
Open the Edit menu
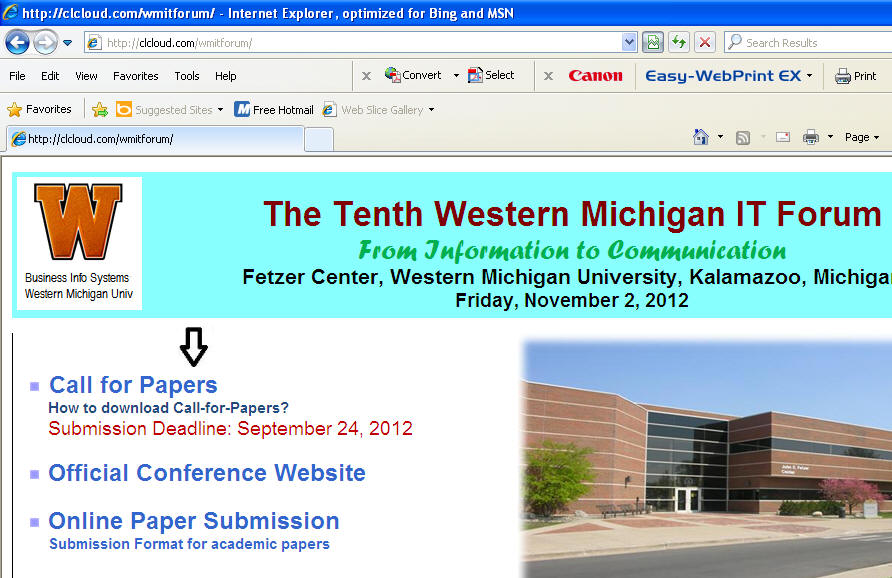click(50, 76)
